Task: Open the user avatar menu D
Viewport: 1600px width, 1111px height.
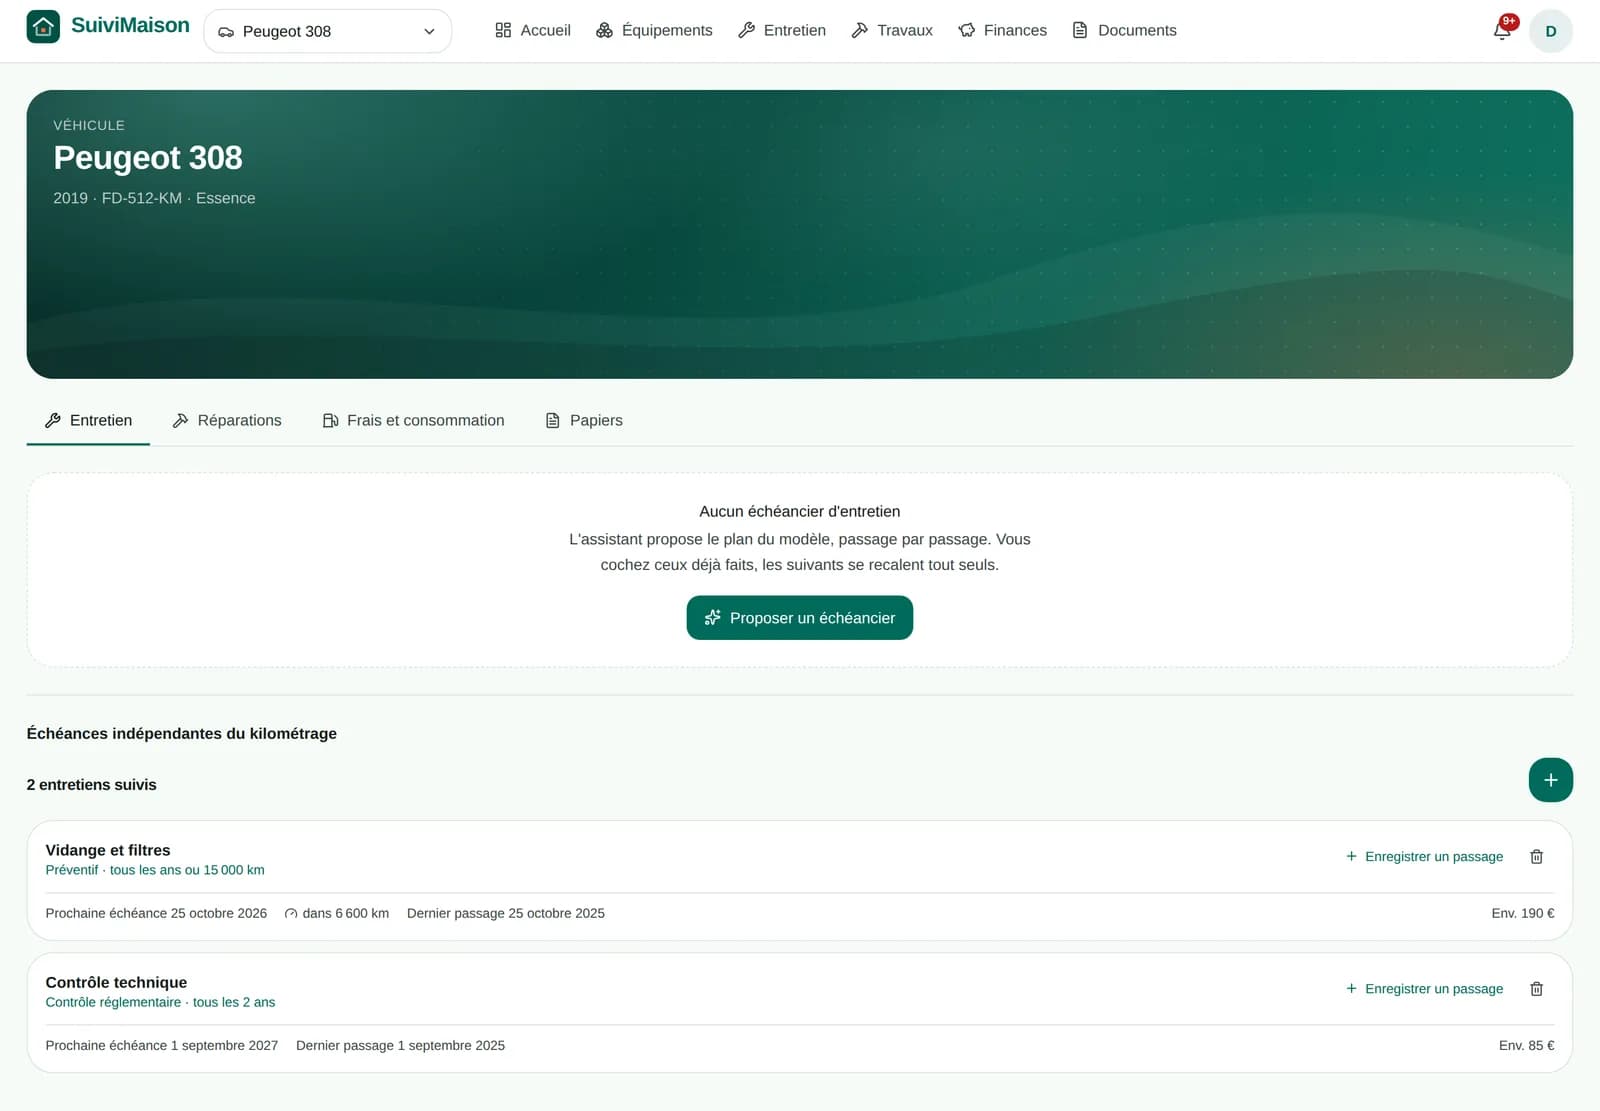Action: click(1550, 31)
